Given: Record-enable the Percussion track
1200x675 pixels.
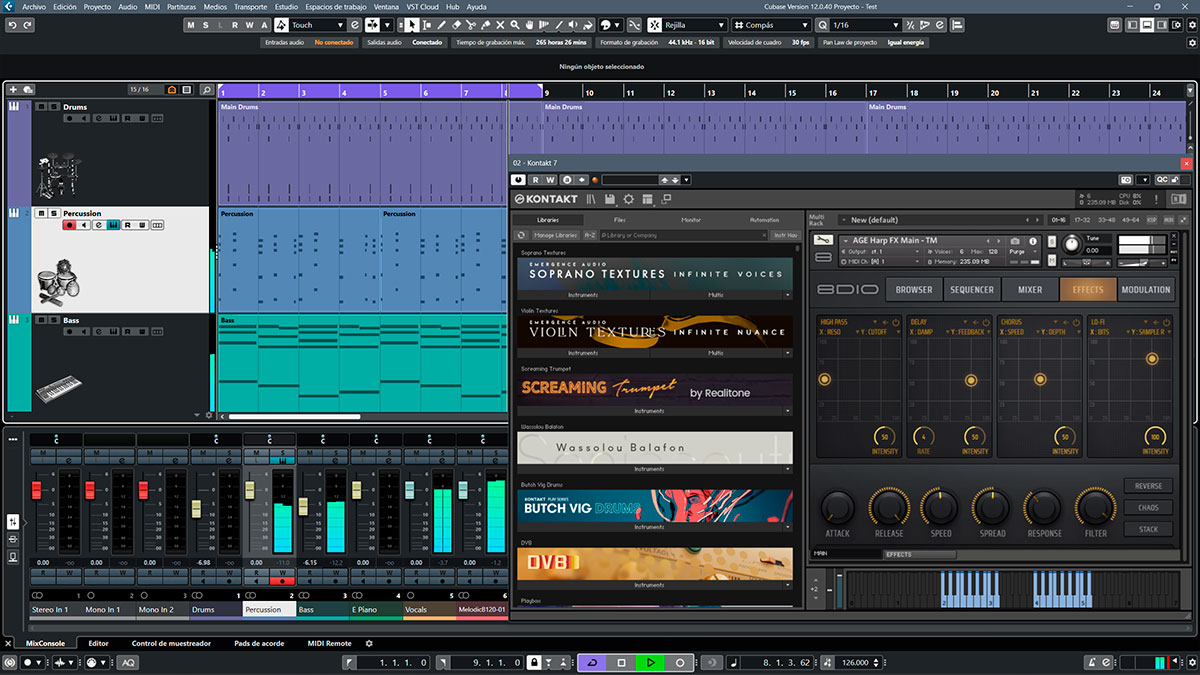Looking at the screenshot, I should pyautogui.click(x=69, y=225).
